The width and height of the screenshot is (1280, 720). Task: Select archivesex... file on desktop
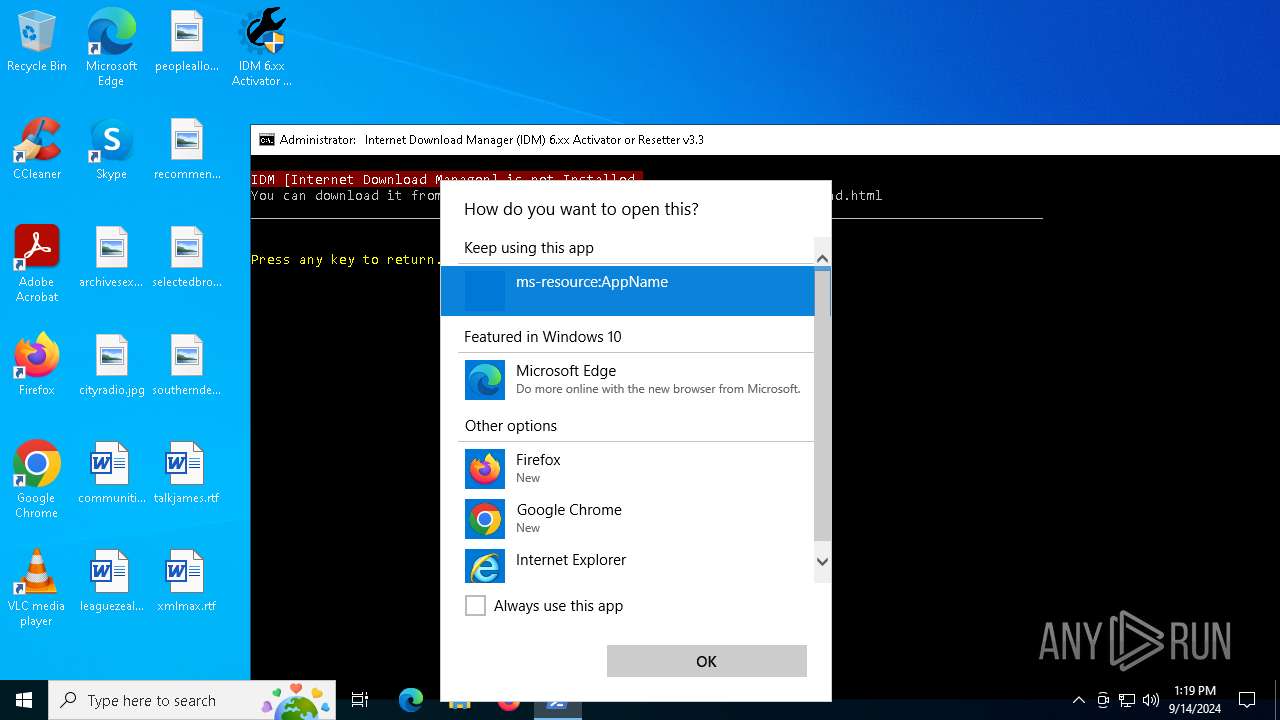(111, 258)
